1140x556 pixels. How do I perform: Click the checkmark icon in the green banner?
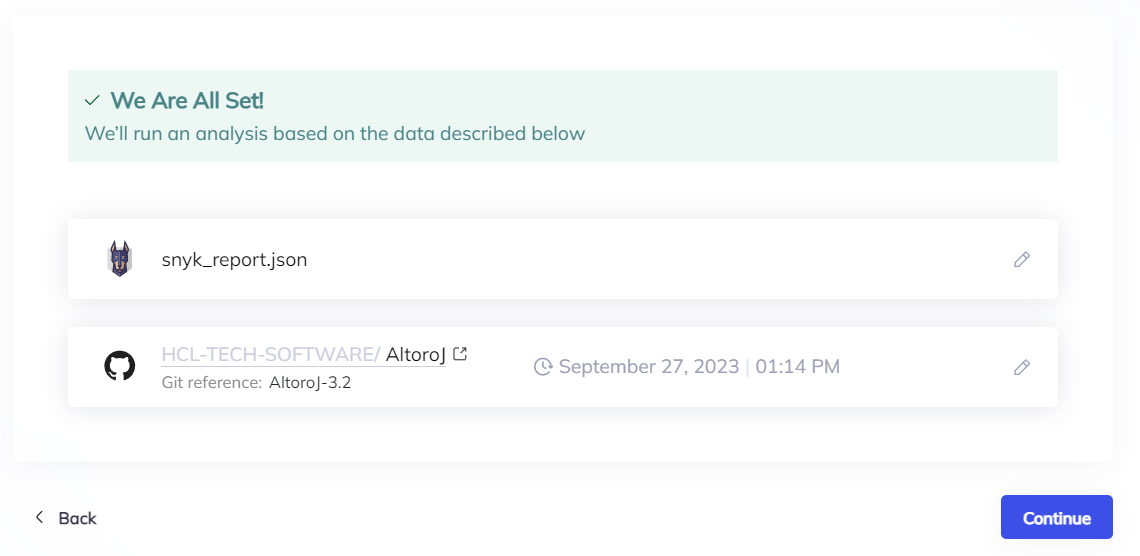92,101
